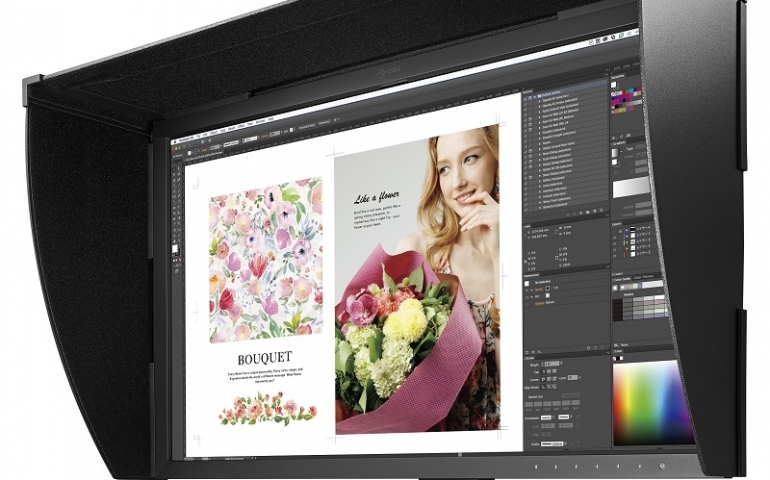
Task: Click the Like a flower script text
Action: pos(376,198)
